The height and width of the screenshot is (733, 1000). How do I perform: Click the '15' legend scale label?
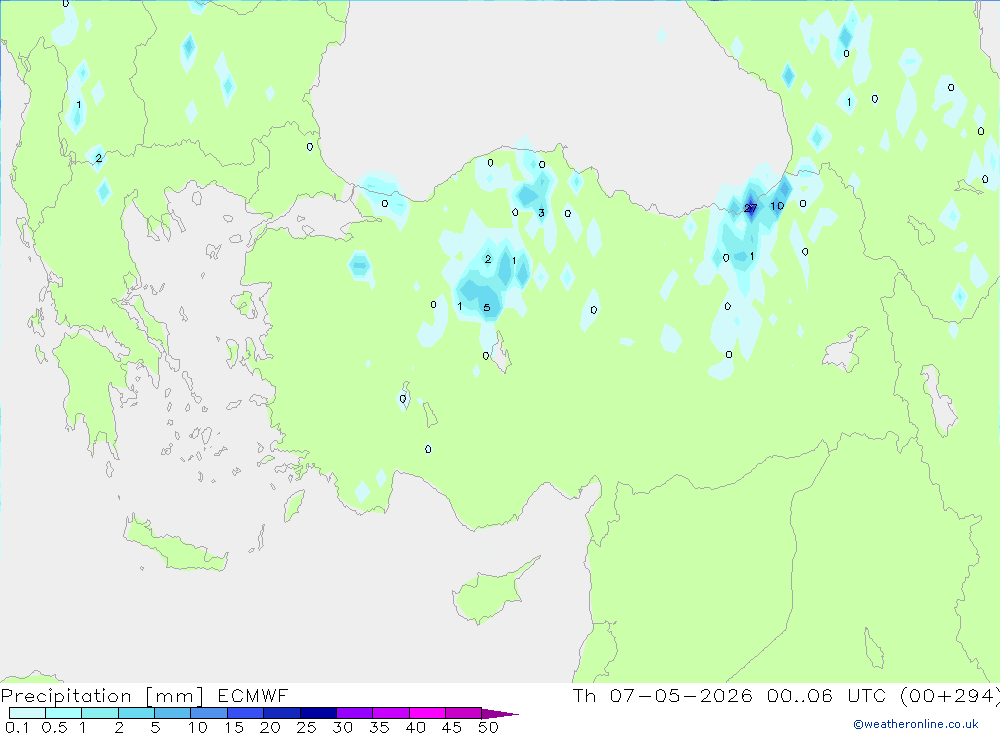233,727
